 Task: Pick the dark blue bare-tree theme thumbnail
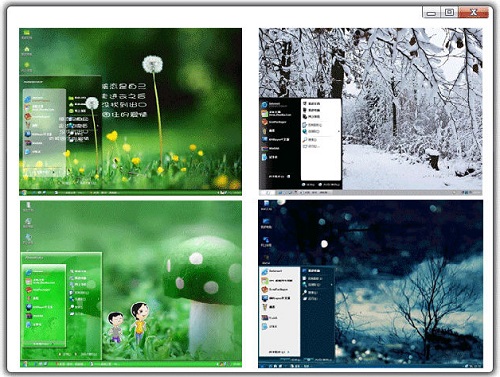click(370, 284)
